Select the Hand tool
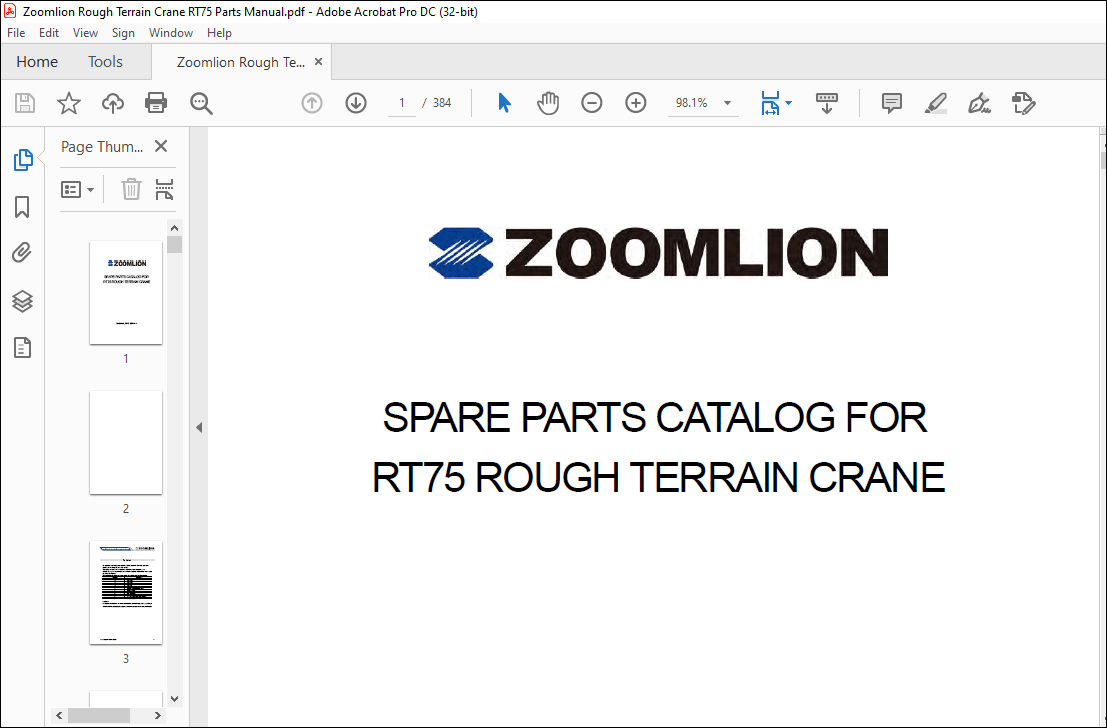Image resolution: width=1107 pixels, height=728 pixels. (547, 103)
